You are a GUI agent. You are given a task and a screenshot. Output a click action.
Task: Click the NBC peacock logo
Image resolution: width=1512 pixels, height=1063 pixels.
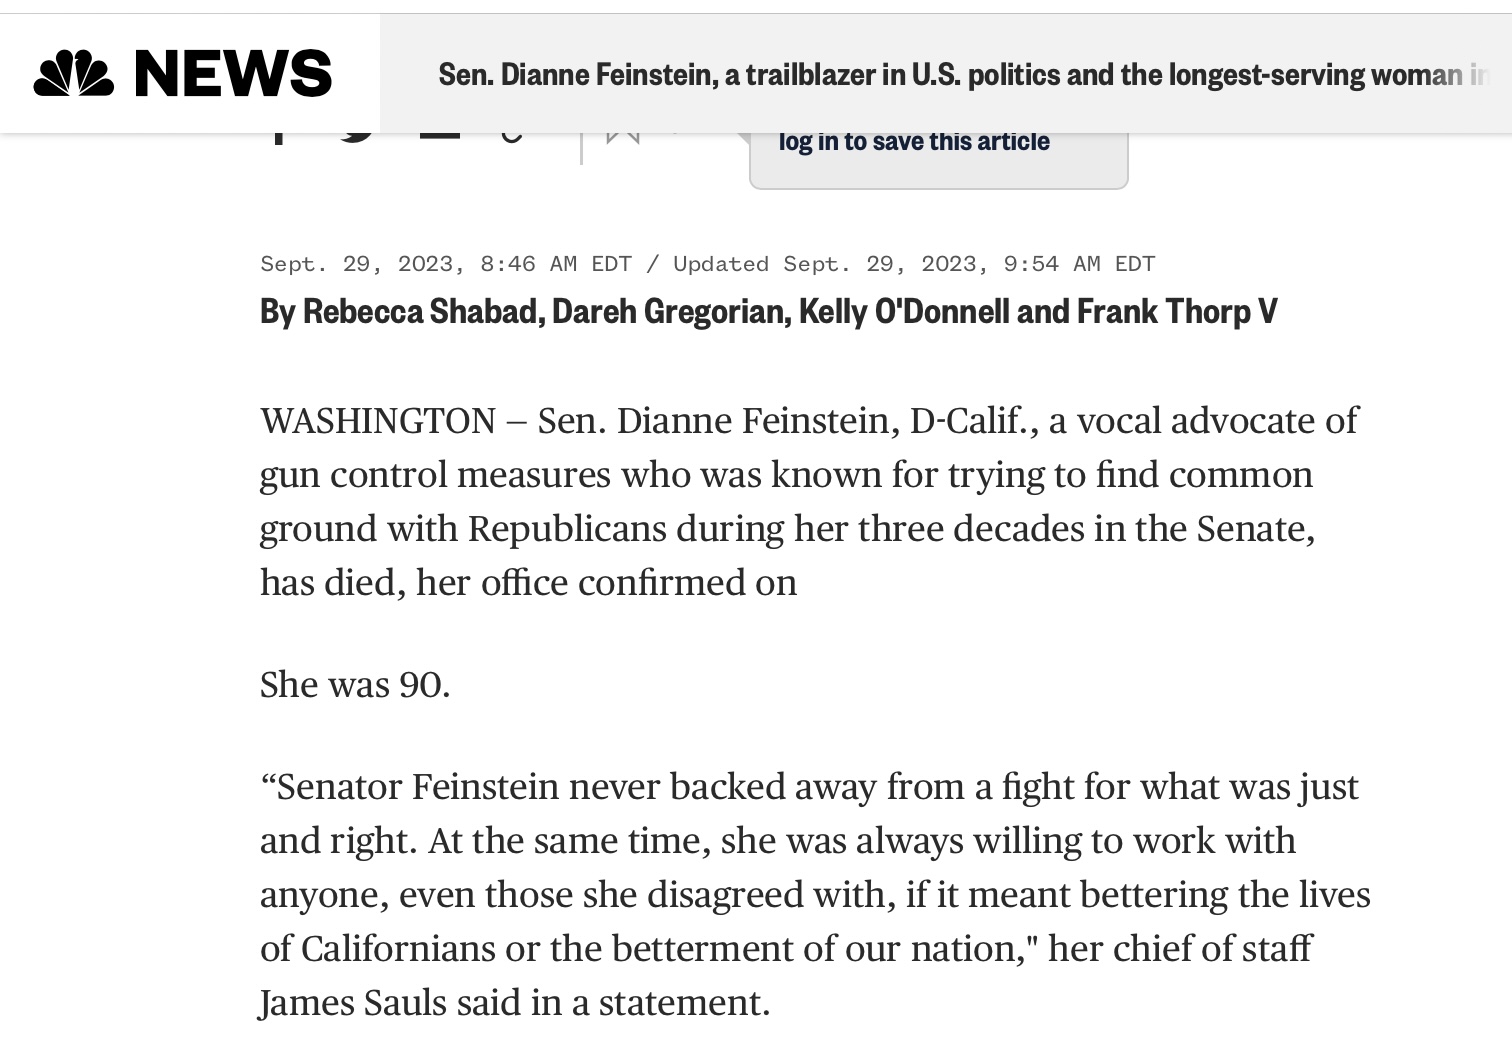click(x=73, y=74)
